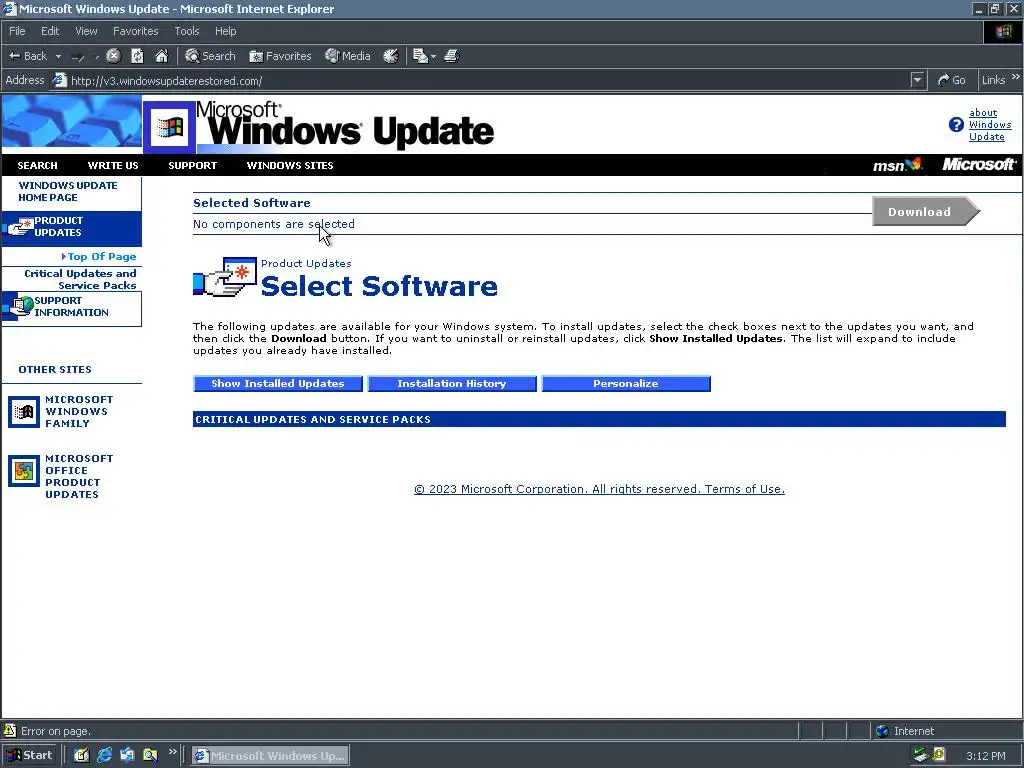Click the Windows flag logo beside the header
The height and width of the screenshot is (768, 1024).
pyautogui.click(x=169, y=127)
